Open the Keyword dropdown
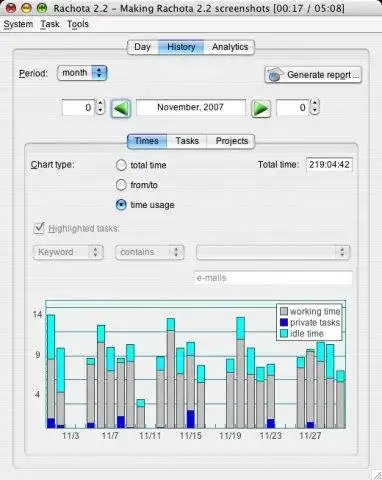The height and width of the screenshot is (480, 382). point(68,252)
